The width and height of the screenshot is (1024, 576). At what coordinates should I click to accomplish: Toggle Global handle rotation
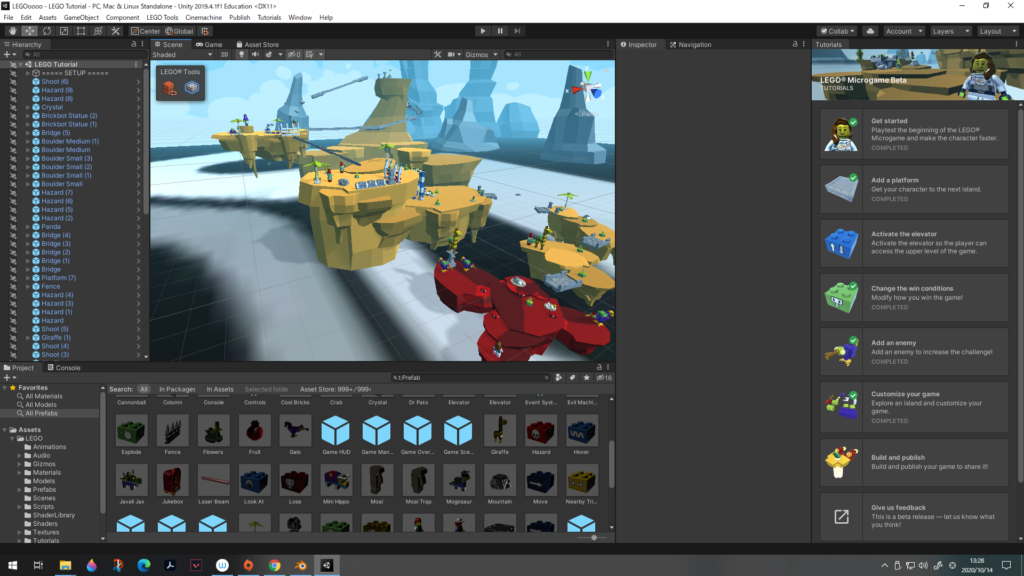pos(180,31)
